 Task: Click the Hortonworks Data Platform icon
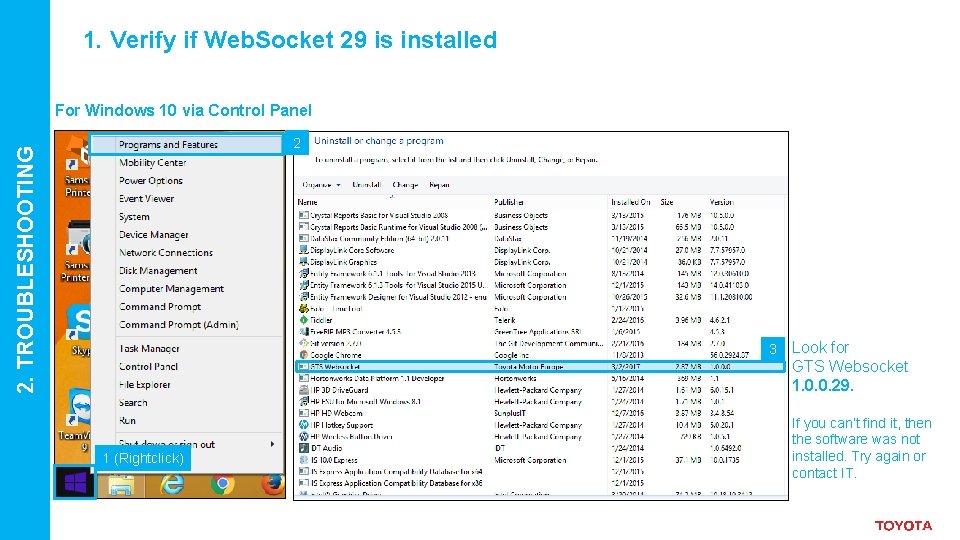tap(303, 378)
